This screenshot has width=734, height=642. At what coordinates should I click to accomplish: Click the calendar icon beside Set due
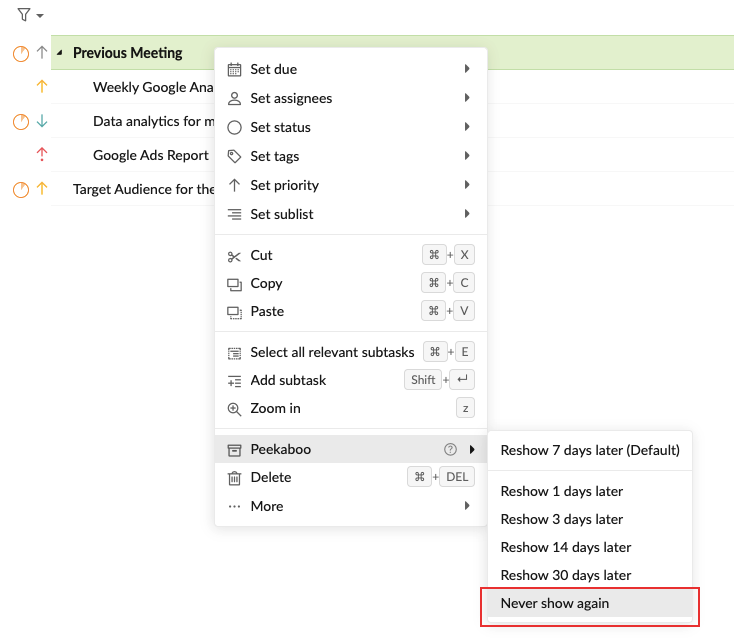[x=234, y=70]
